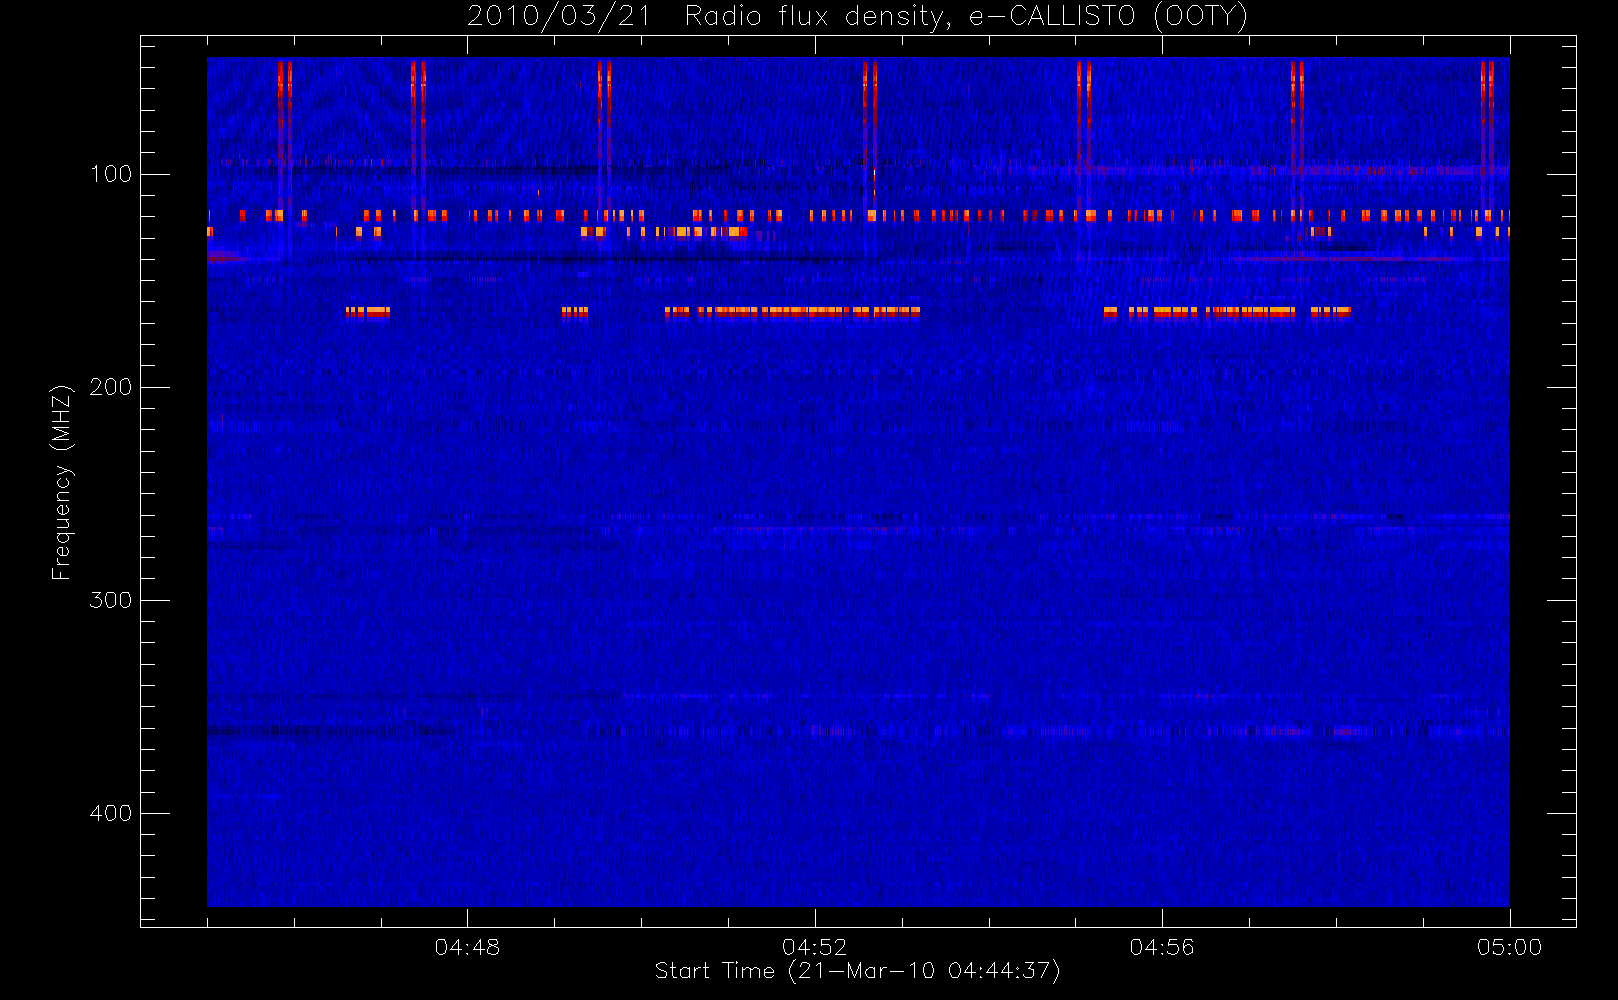The width and height of the screenshot is (1618, 1000).
Task: Click the '04:48' time tick label
Action: point(467,947)
